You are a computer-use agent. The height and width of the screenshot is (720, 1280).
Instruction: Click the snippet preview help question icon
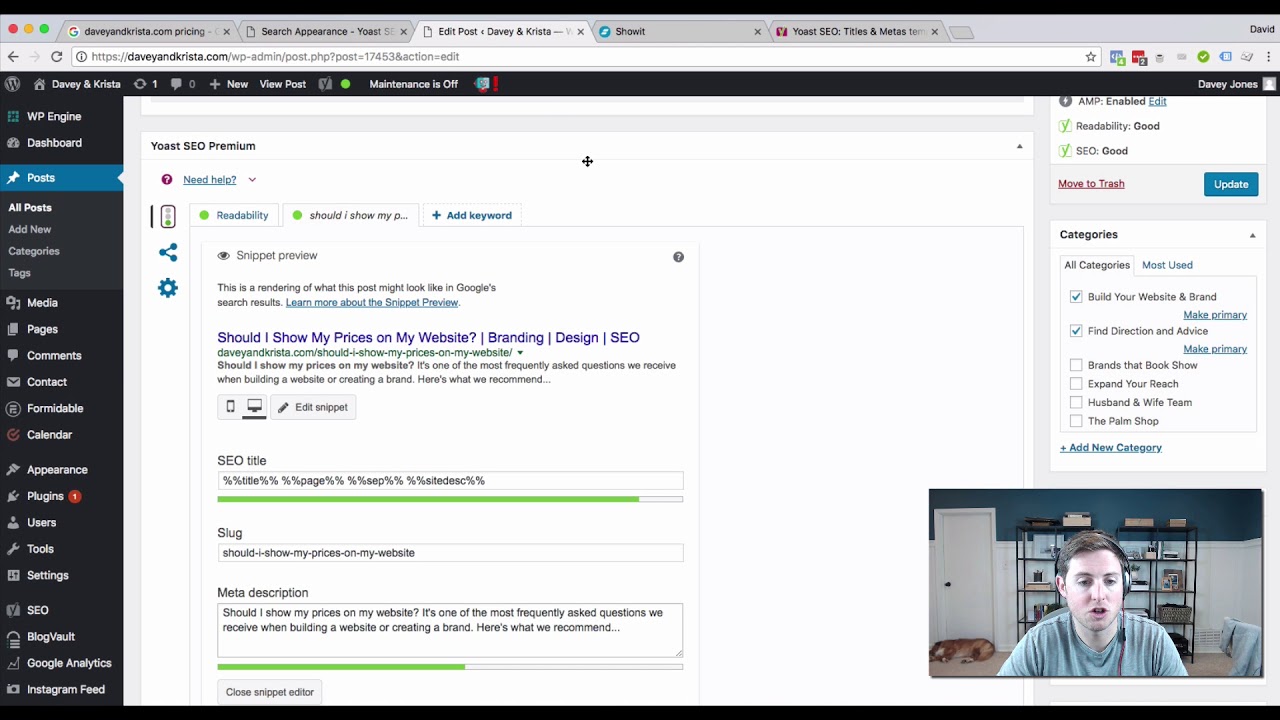click(x=678, y=257)
